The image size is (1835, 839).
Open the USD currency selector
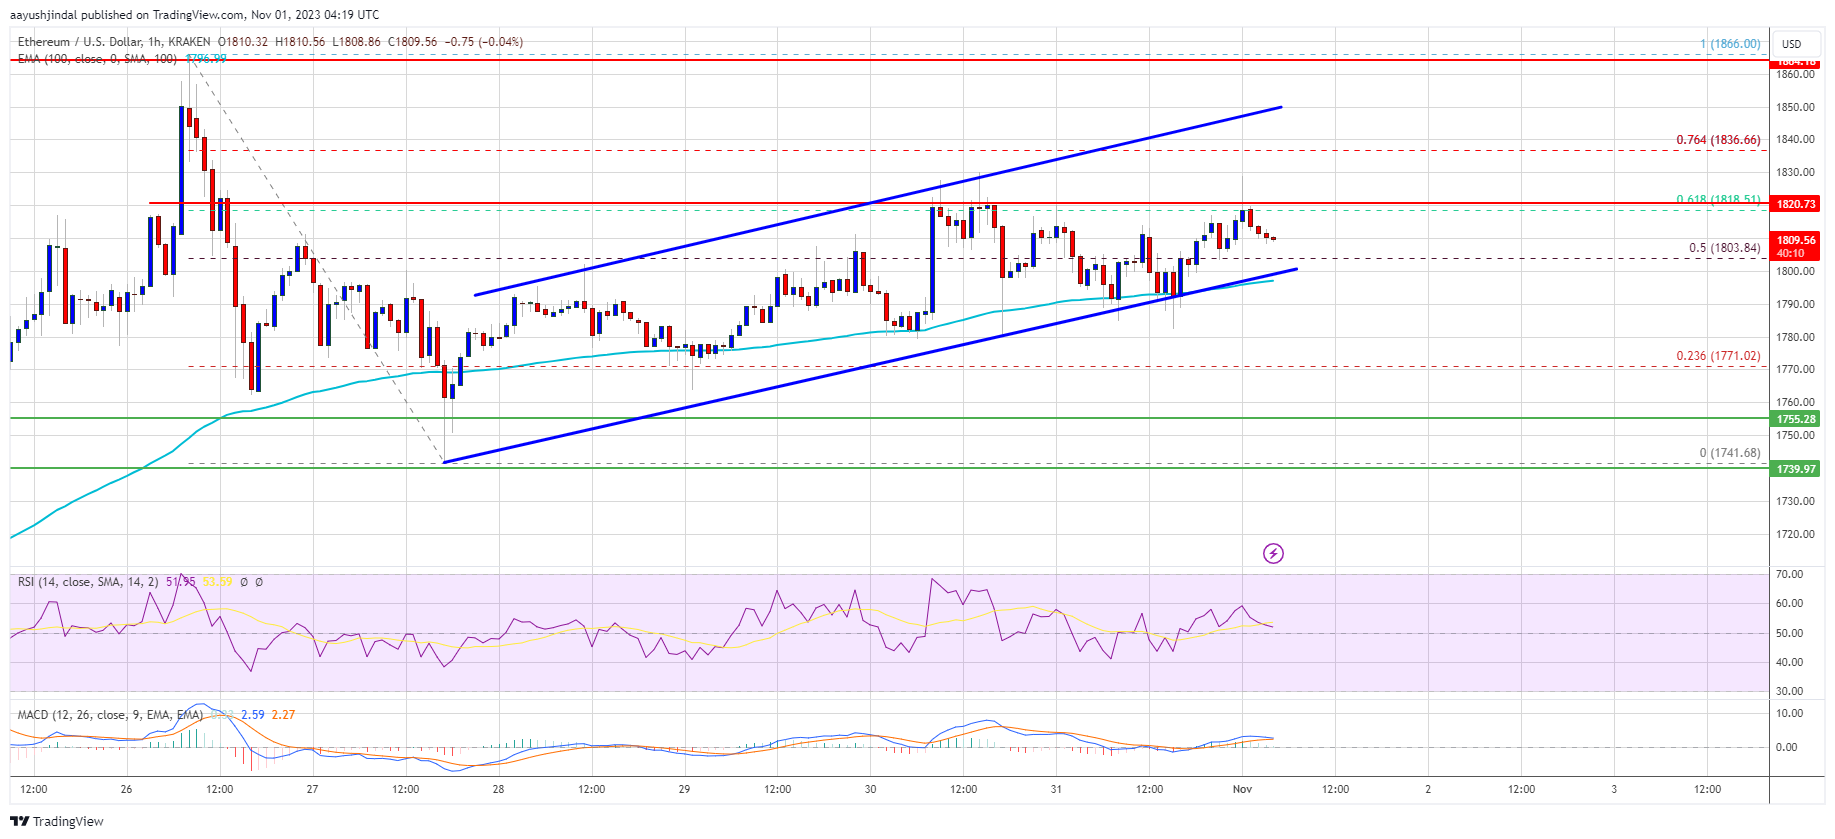[x=1791, y=44]
